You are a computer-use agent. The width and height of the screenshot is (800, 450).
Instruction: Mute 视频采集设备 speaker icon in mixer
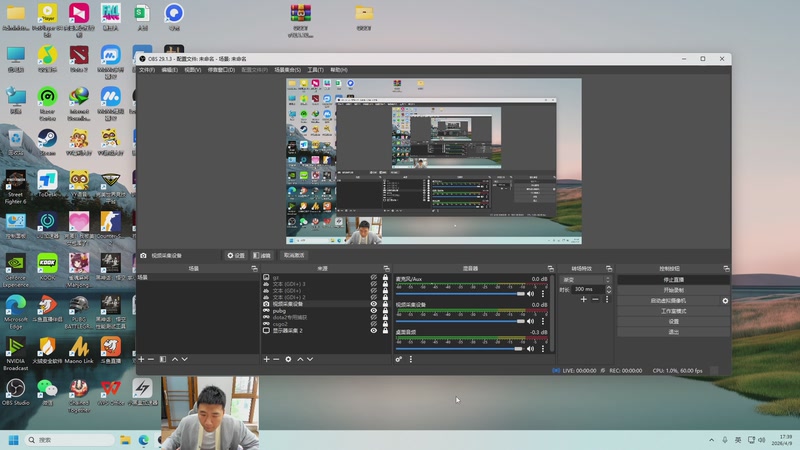(x=531, y=321)
